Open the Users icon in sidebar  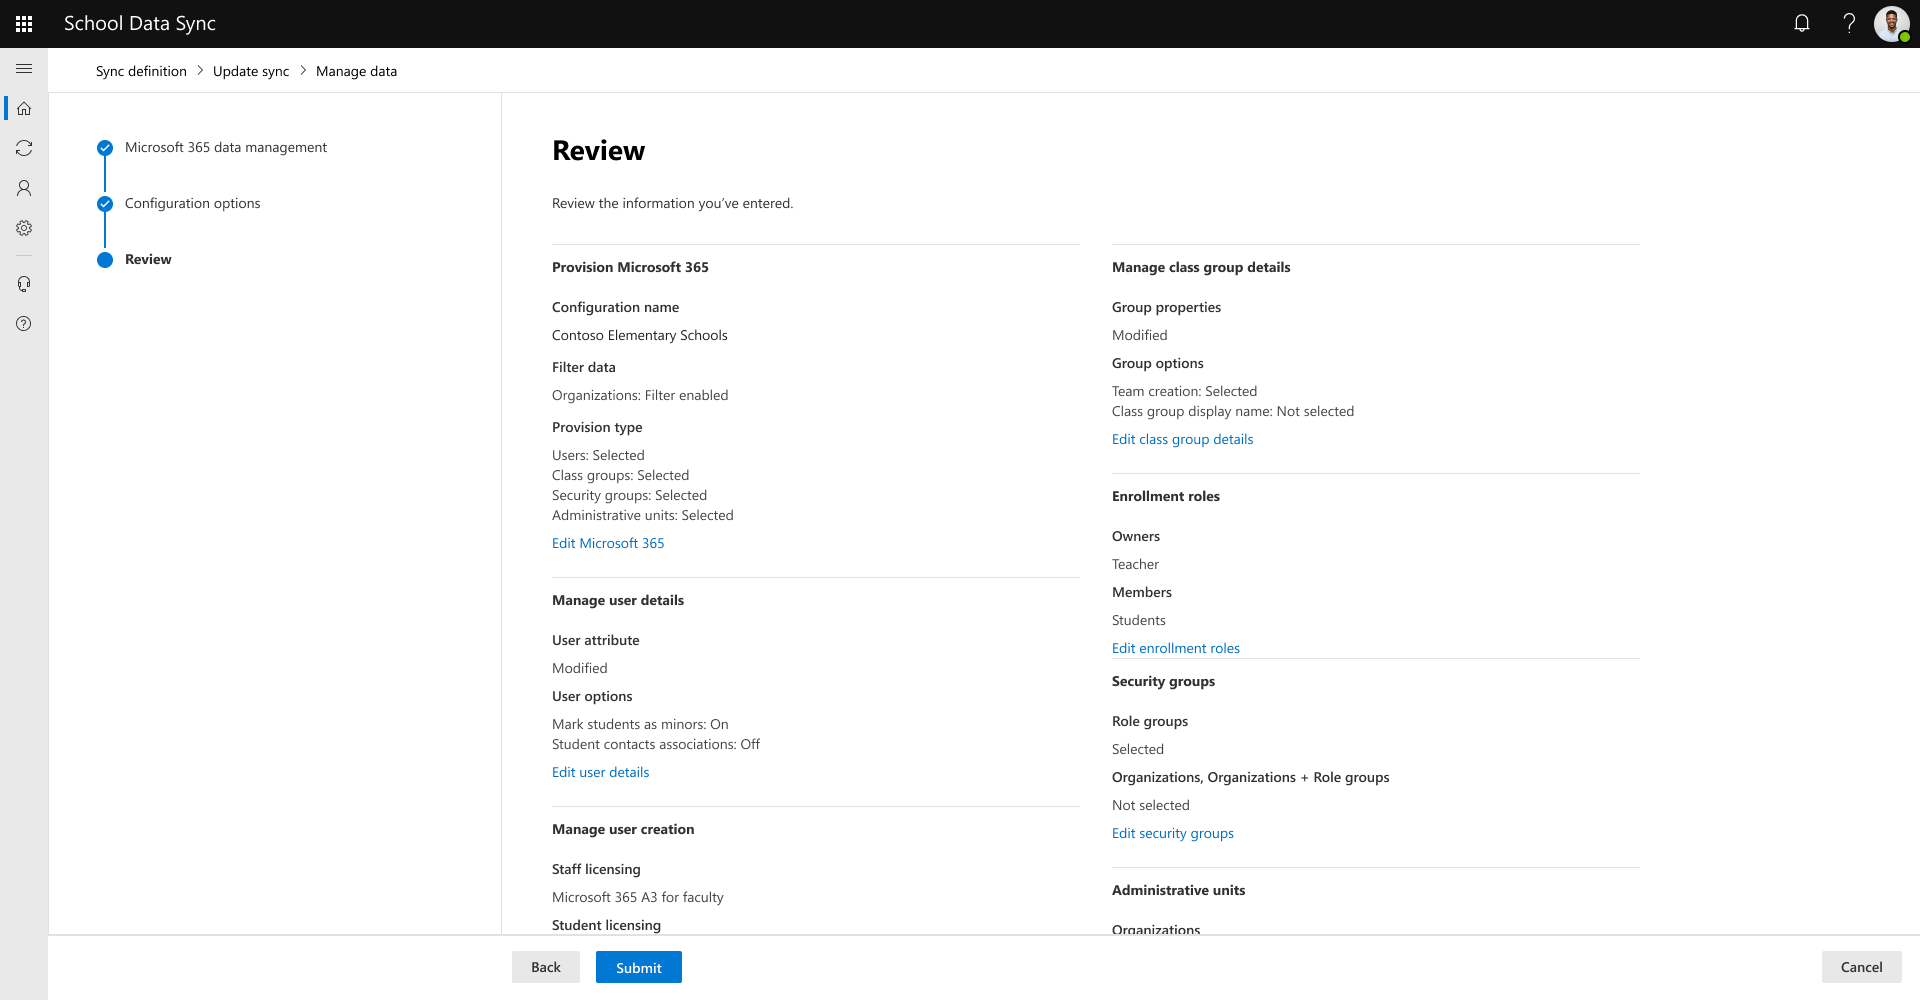pos(24,188)
